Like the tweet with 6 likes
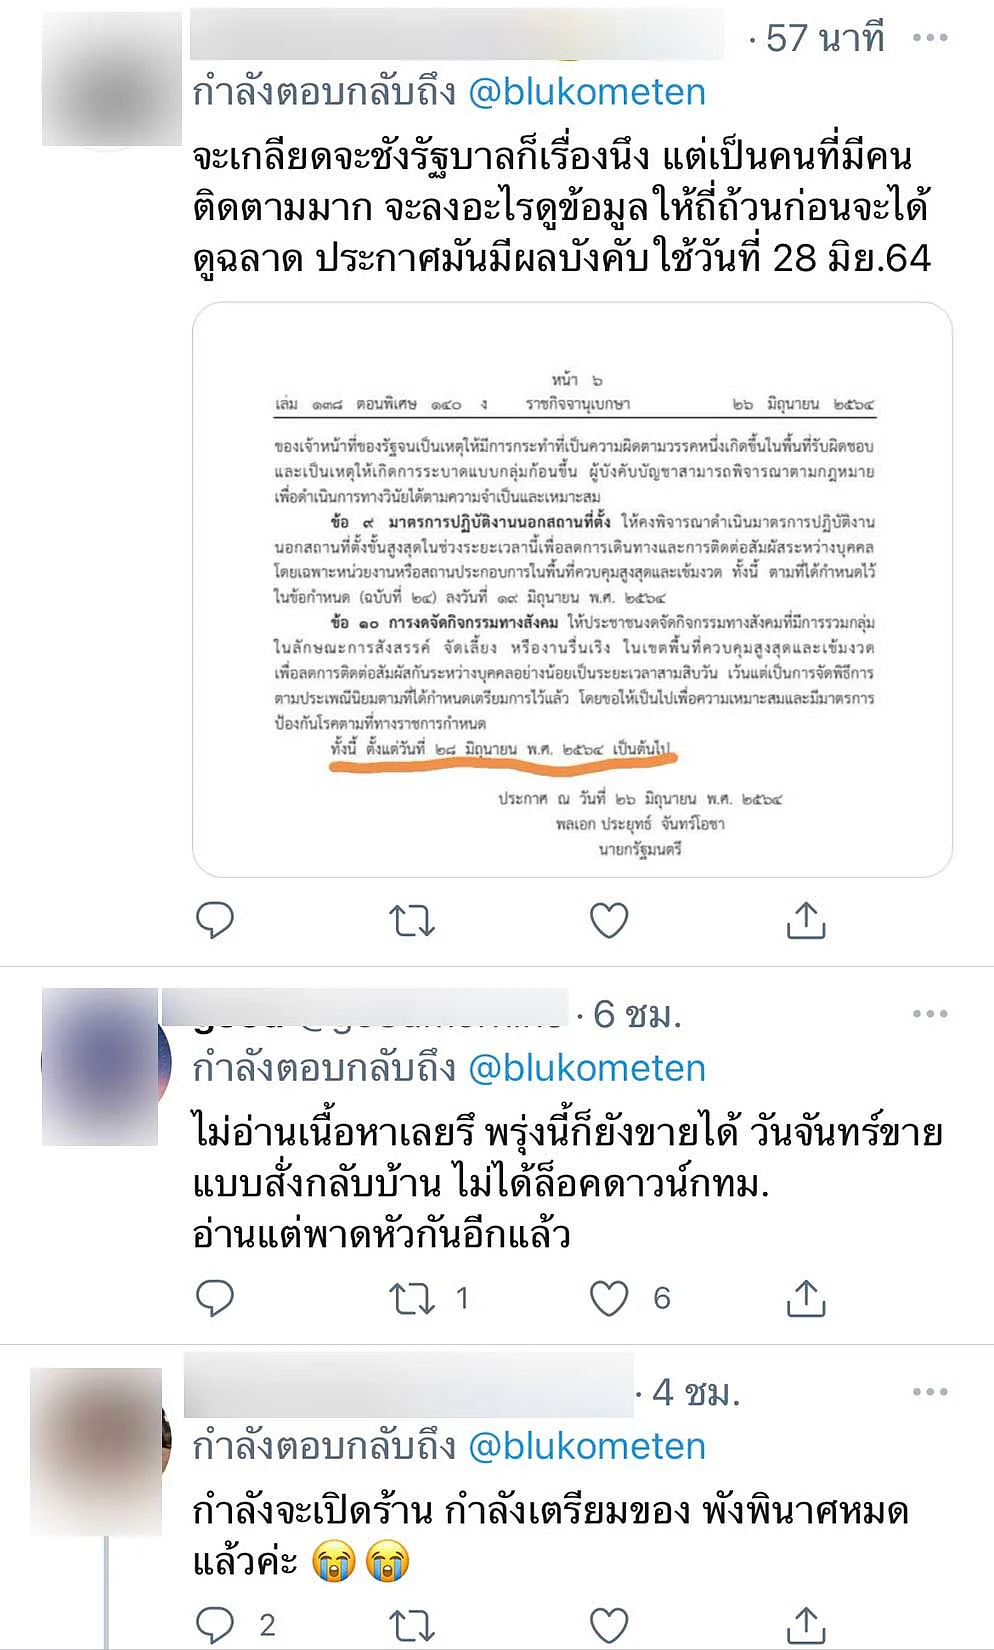 608,1297
